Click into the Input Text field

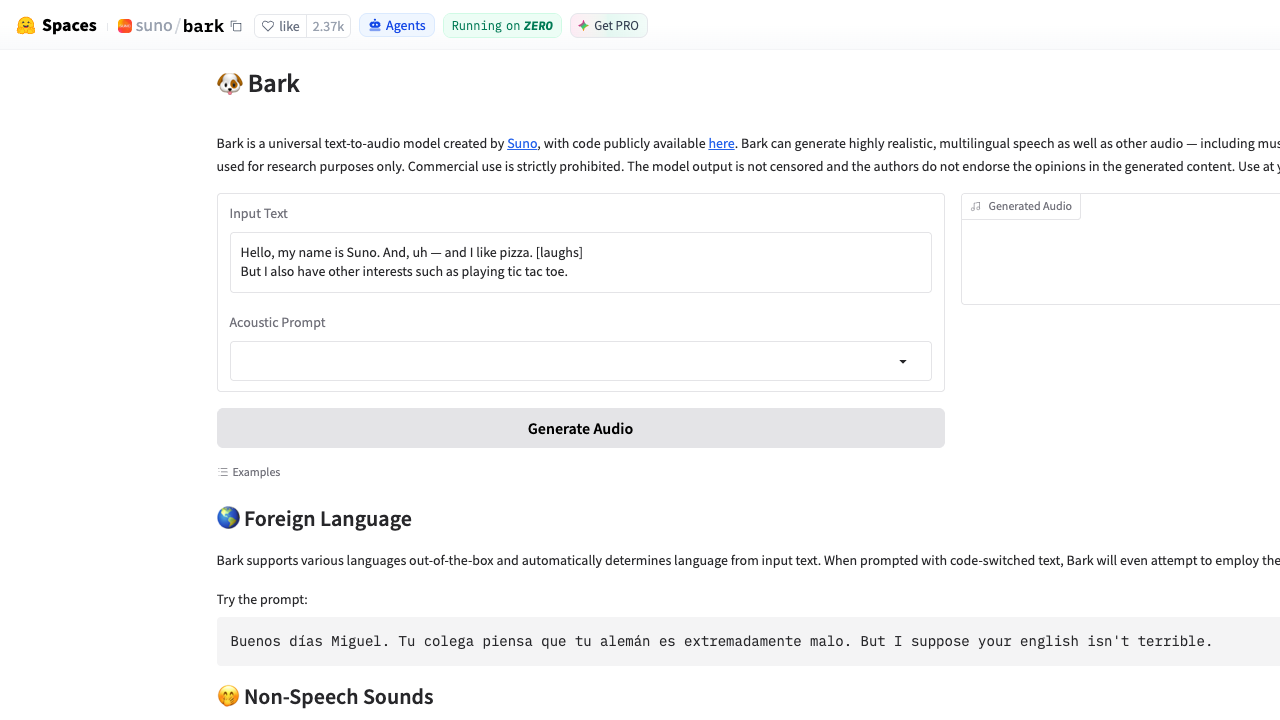coord(581,262)
